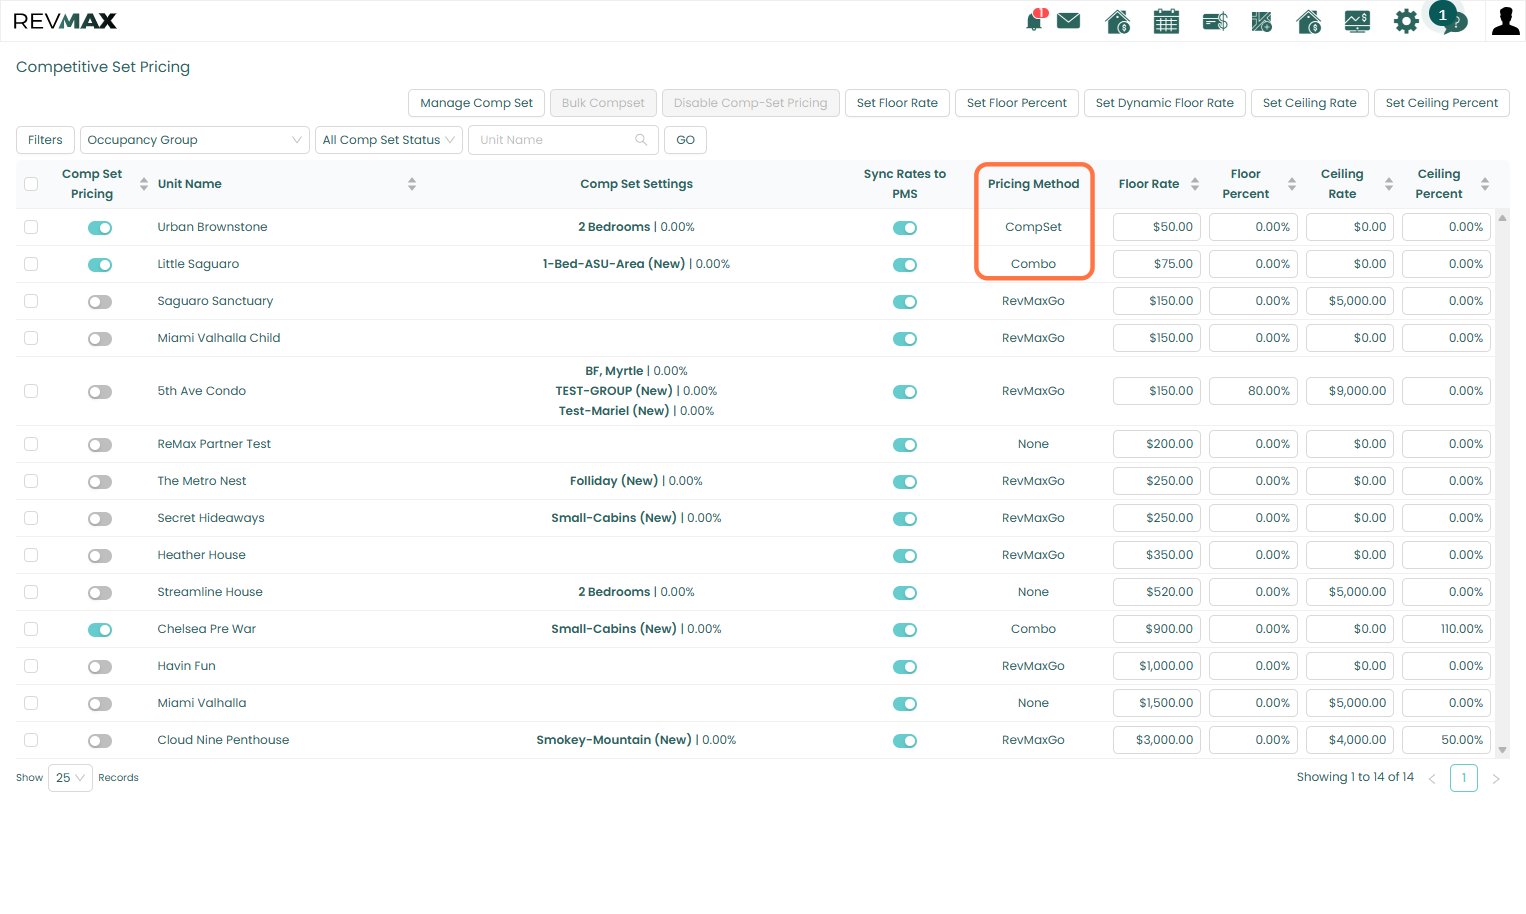
Task: Open the calendar icon in header
Action: [1166, 21]
